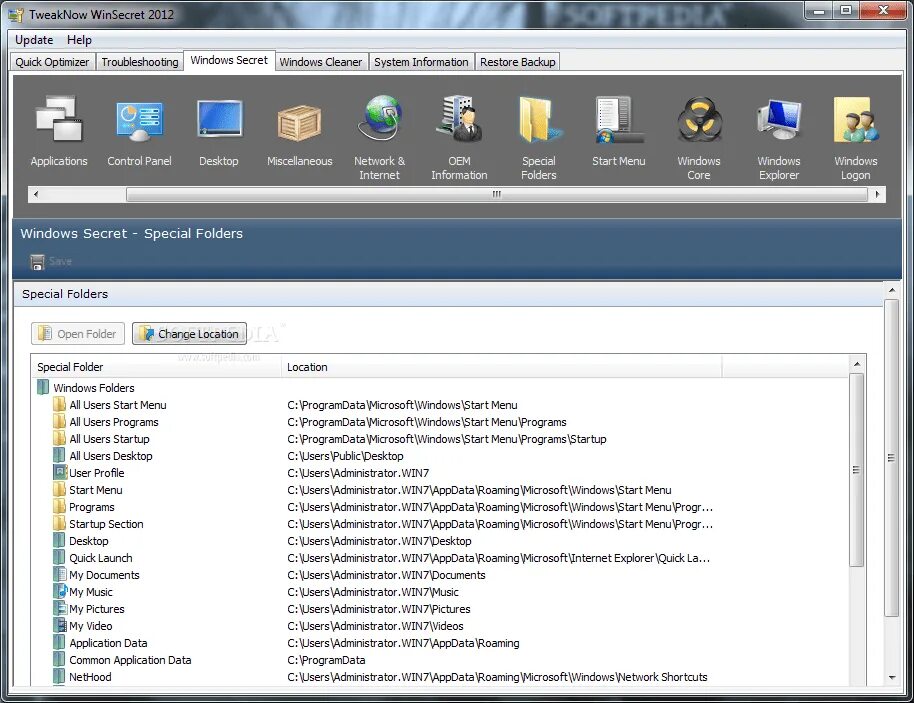Select the Start Menu folder row
Screen dimensions: 914x703
[440, 490]
